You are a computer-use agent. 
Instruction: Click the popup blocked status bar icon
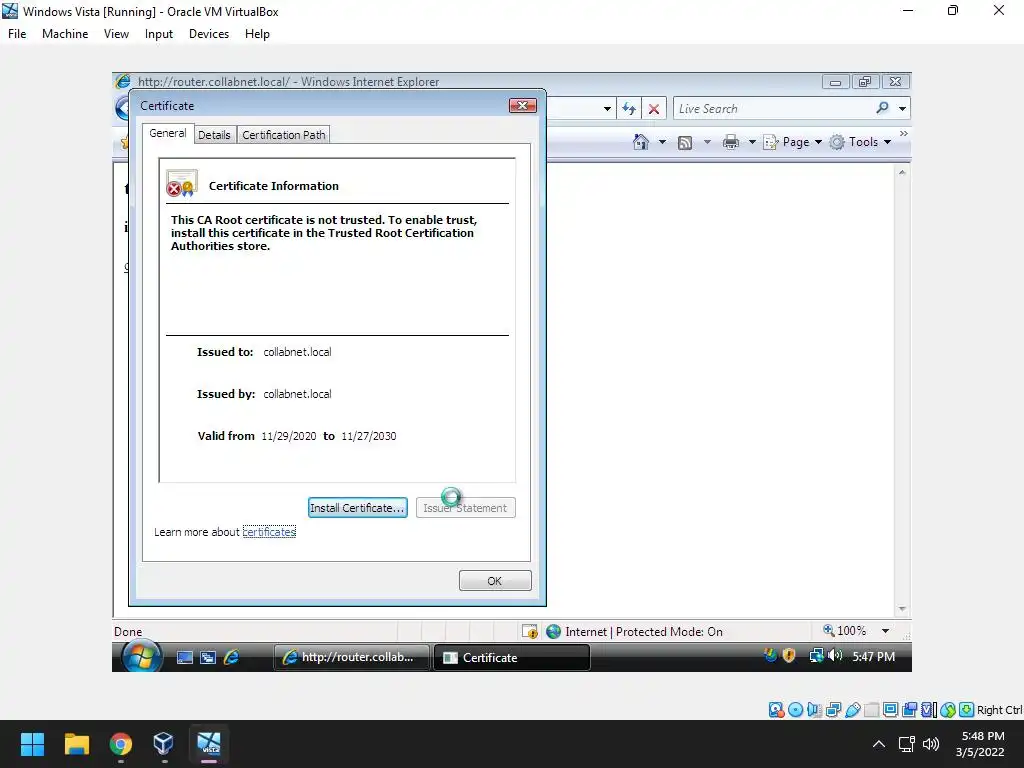tap(530, 632)
